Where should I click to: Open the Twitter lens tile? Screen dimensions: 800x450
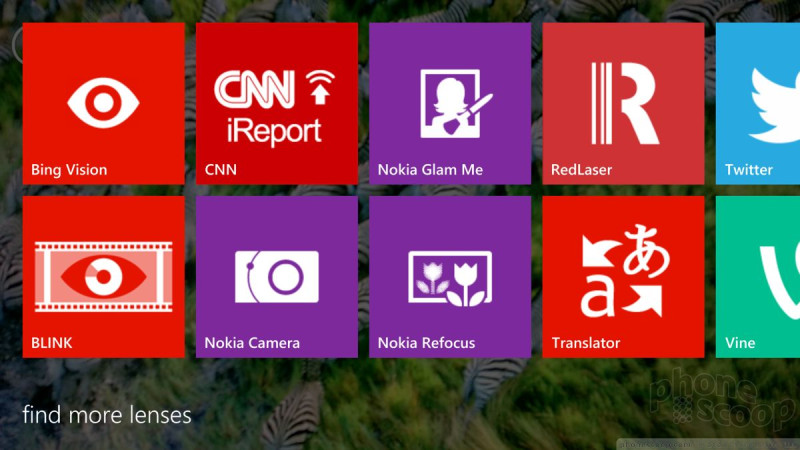pyautogui.click(x=758, y=104)
